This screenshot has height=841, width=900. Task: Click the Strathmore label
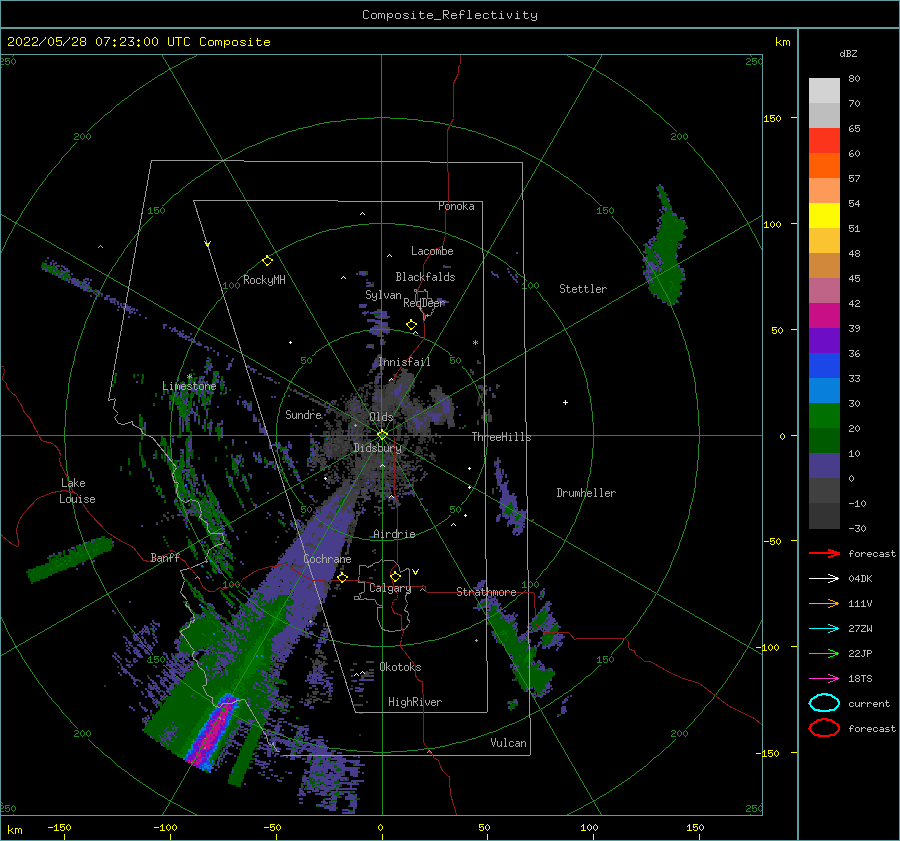point(486,592)
